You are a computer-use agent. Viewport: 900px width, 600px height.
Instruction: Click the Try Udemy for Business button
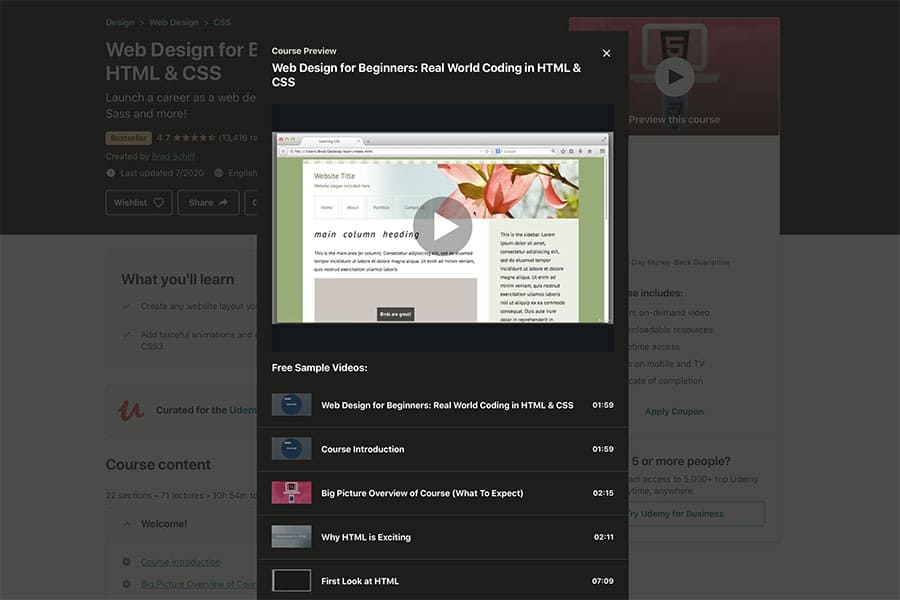[x=695, y=514]
